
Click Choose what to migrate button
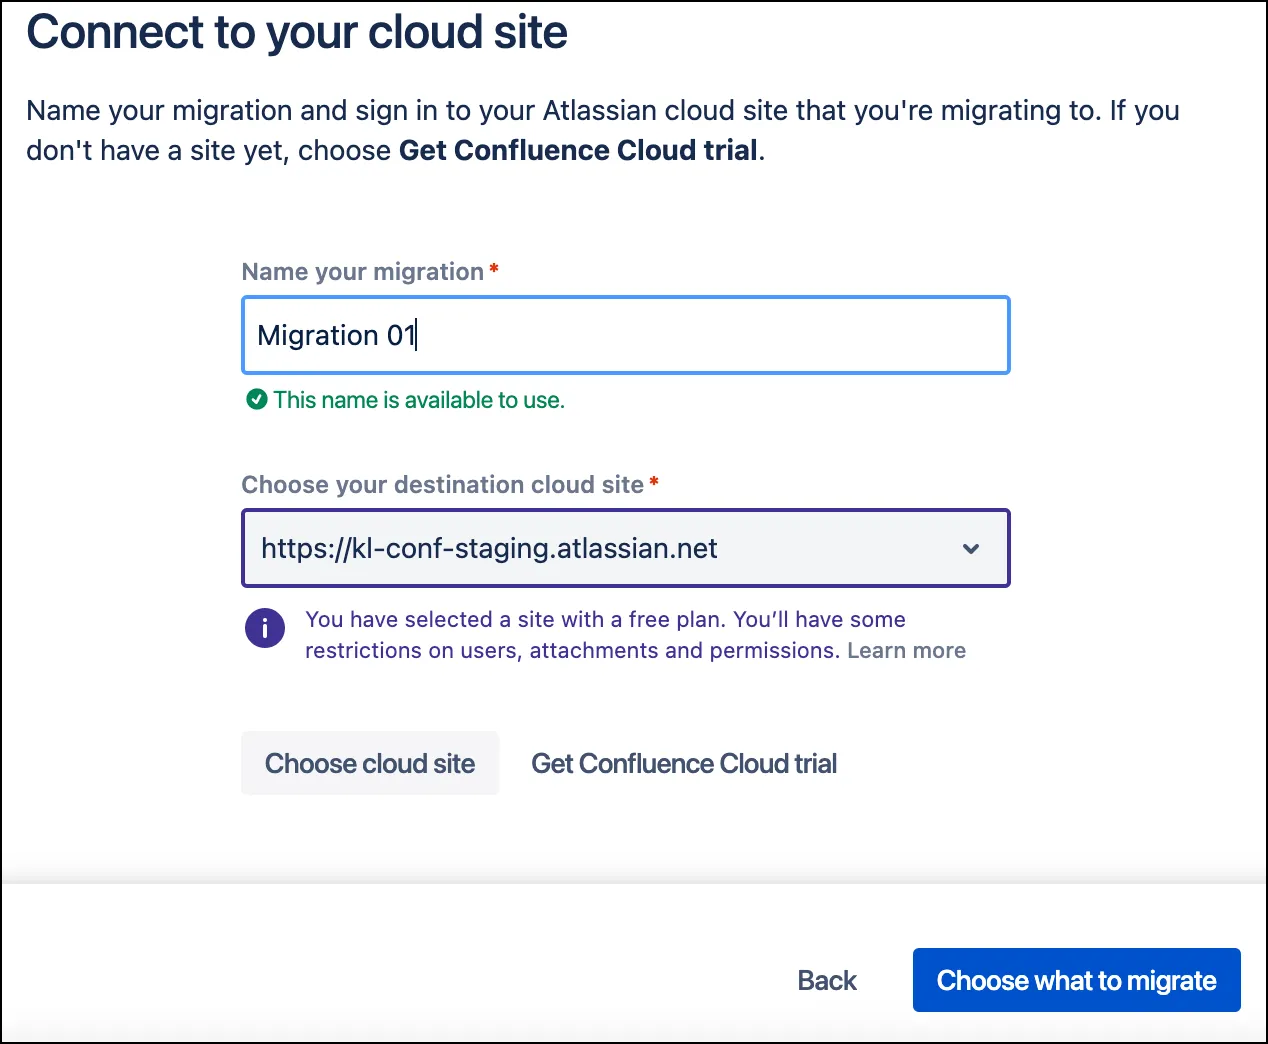coord(1076,980)
